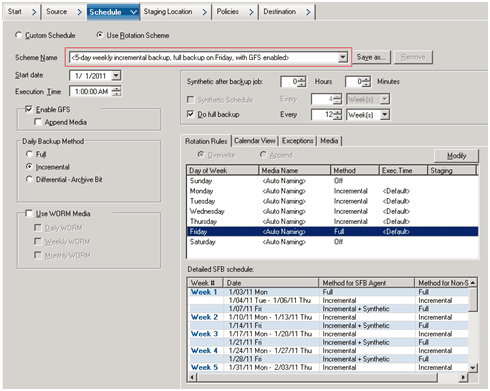Viewport: 490px width, 391px height.
Task: Select the Use Rotation Scheme option
Action: [99, 35]
